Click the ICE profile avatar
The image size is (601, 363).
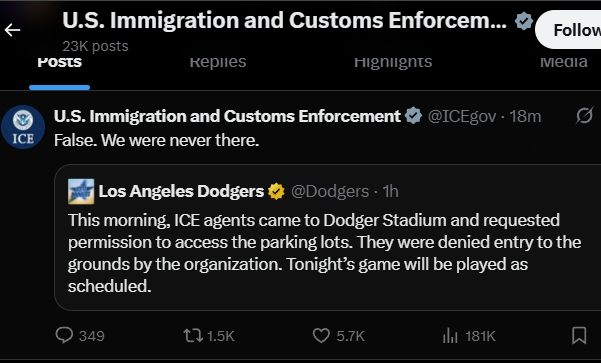click(23, 127)
